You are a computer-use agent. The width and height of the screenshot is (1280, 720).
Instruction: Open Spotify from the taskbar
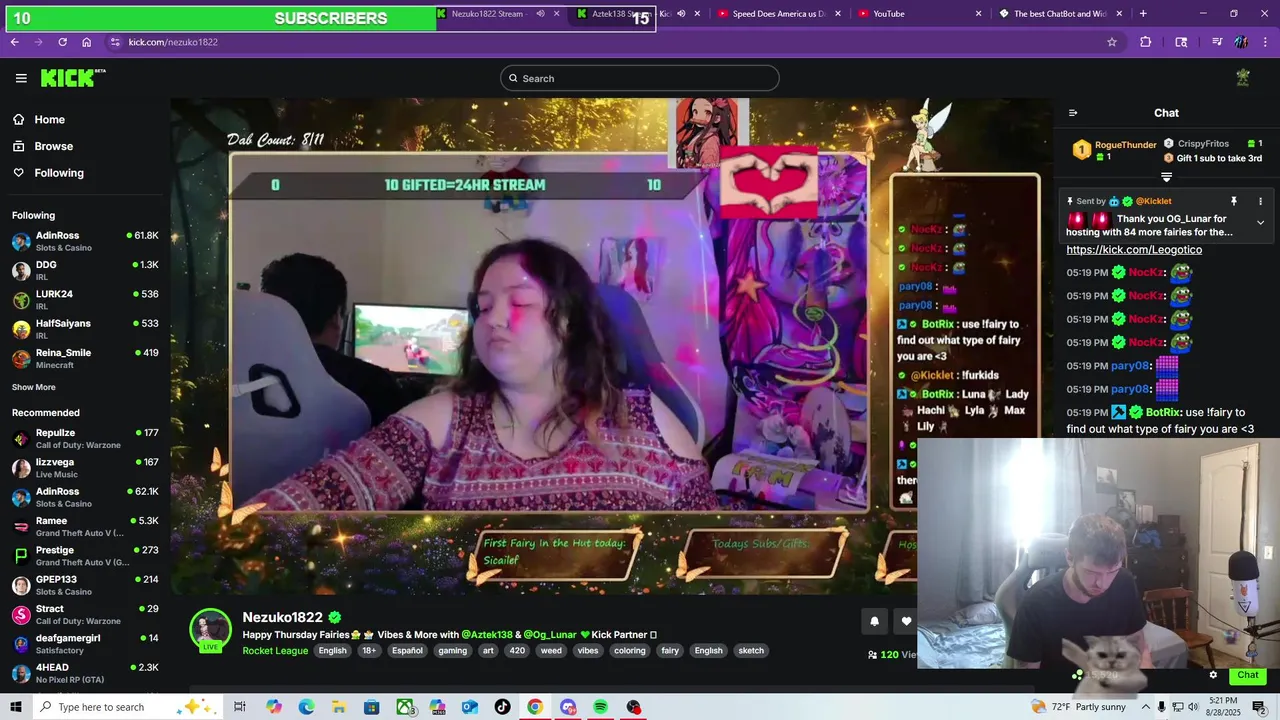(x=600, y=707)
